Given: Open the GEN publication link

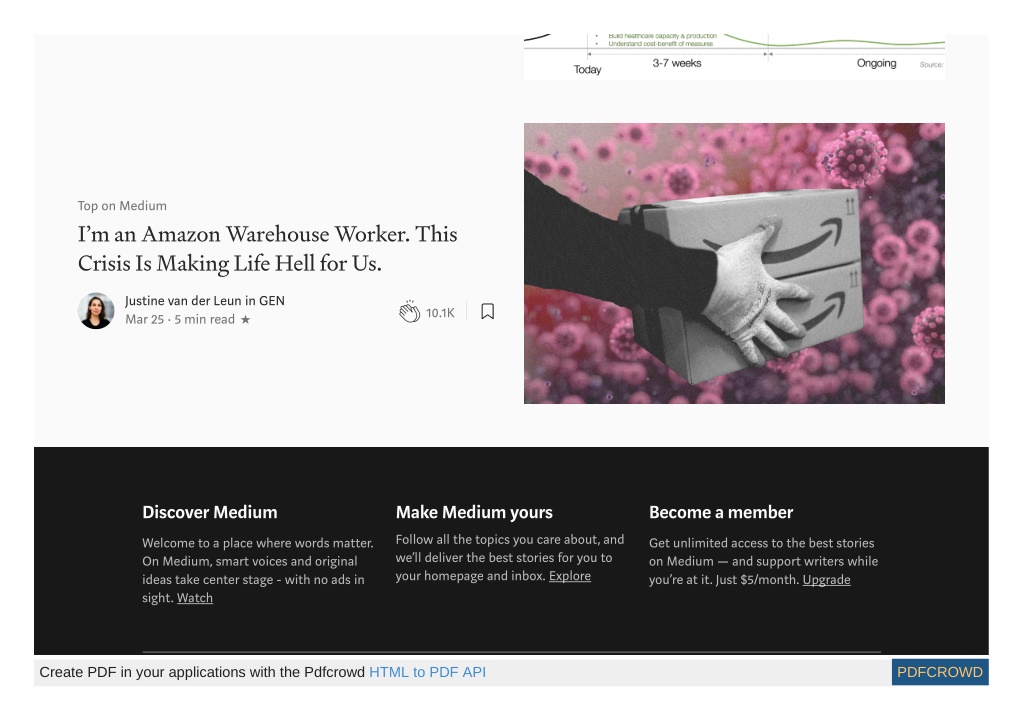Looking at the screenshot, I should [271, 301].
